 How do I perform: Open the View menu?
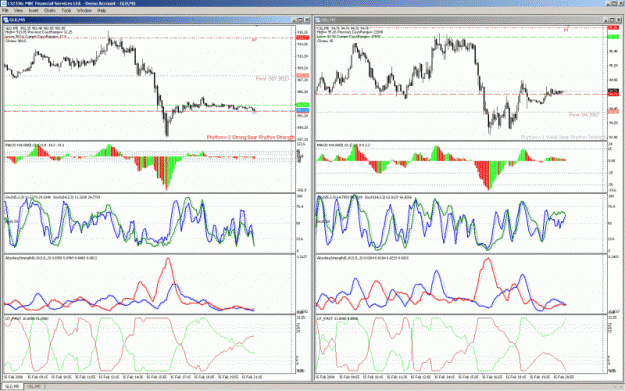[x=18, y=10]
